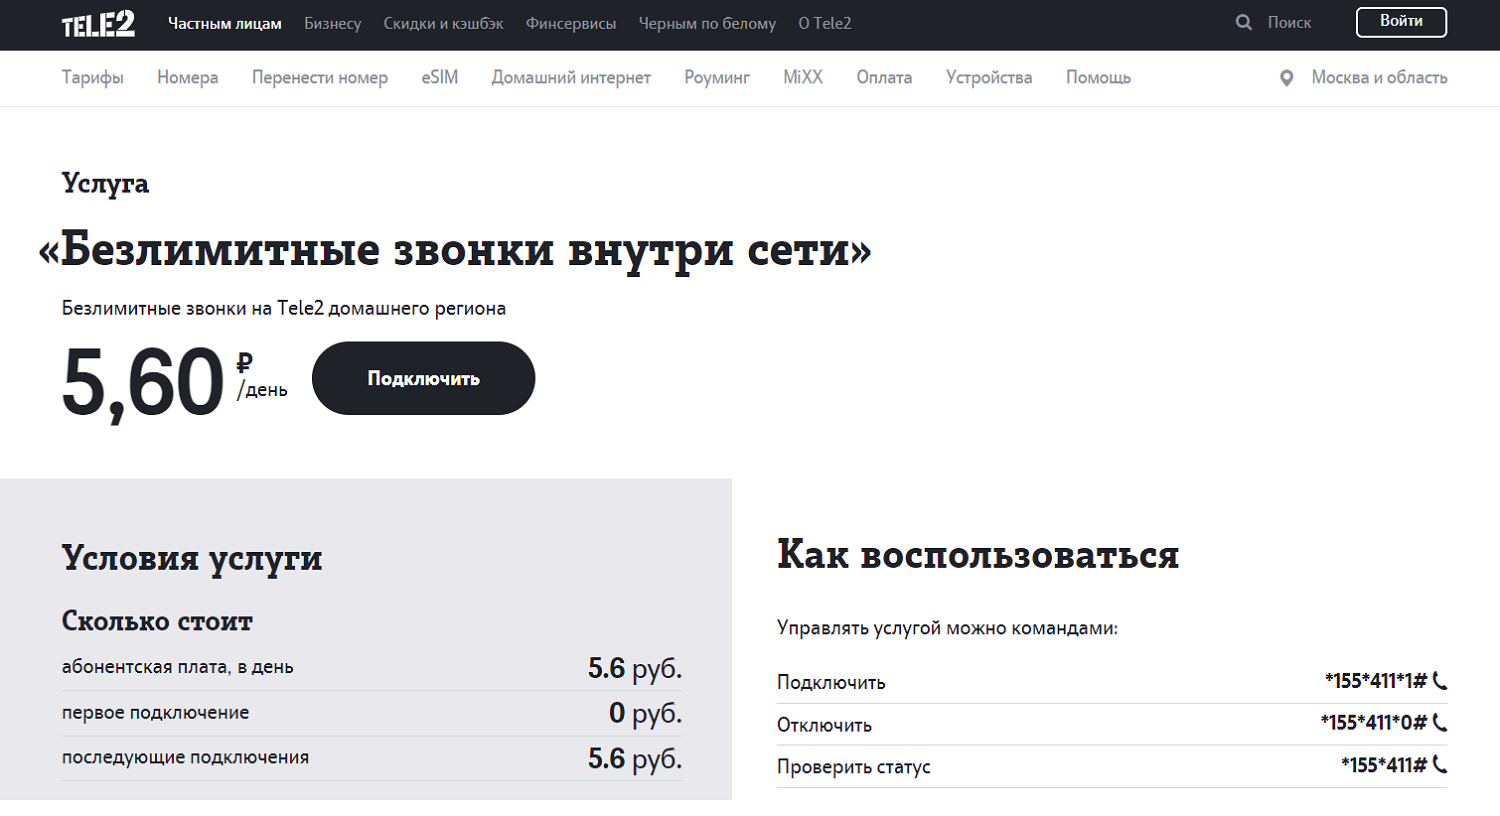Click the последующие подключения row label

coord(185,757)
